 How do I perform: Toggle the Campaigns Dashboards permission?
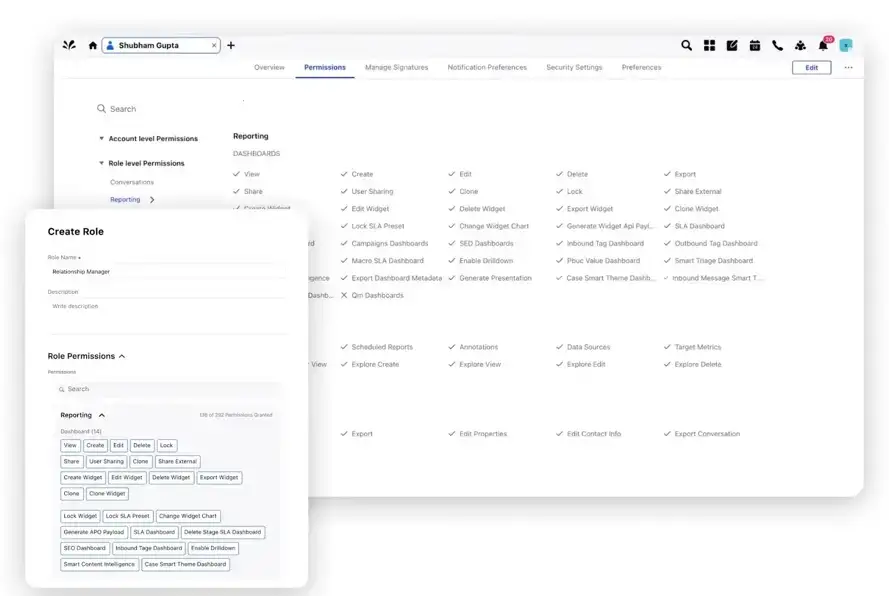344,243
